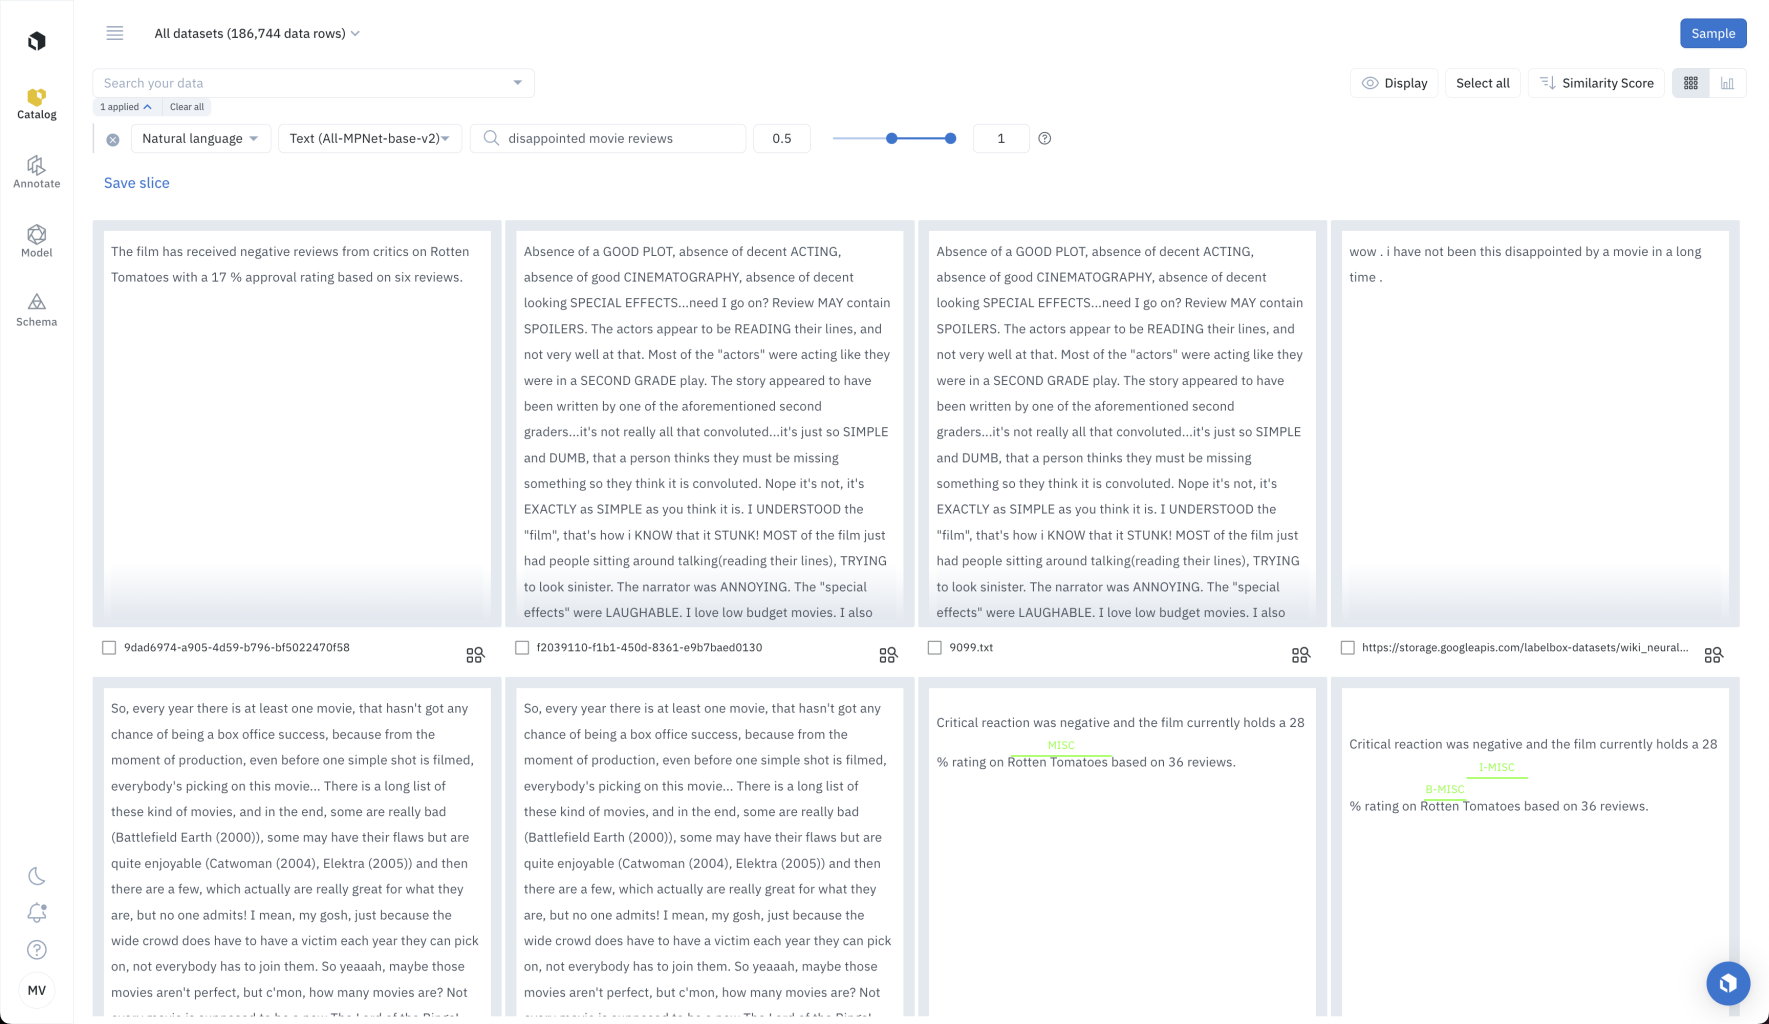Open the Display options
Image resolution: width=1769 pixels, height=1024 pixels.
[x=1394, y=83]
